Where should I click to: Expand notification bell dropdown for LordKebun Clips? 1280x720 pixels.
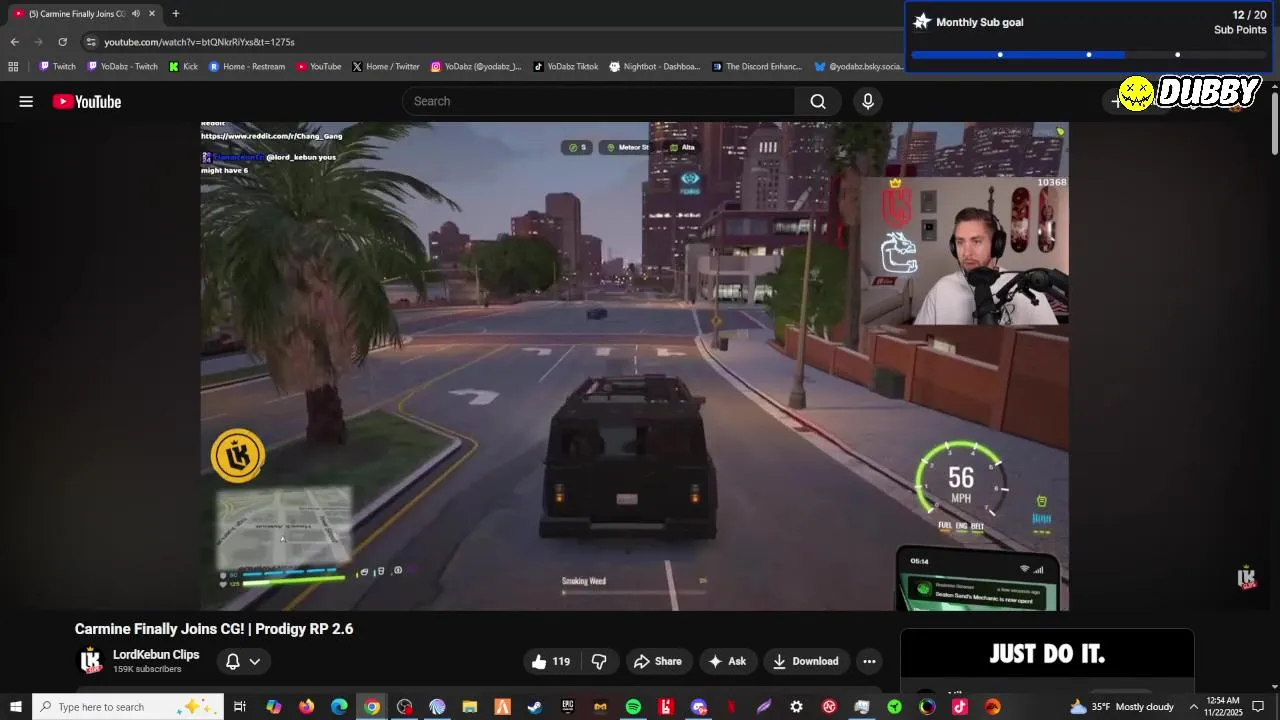243,661
